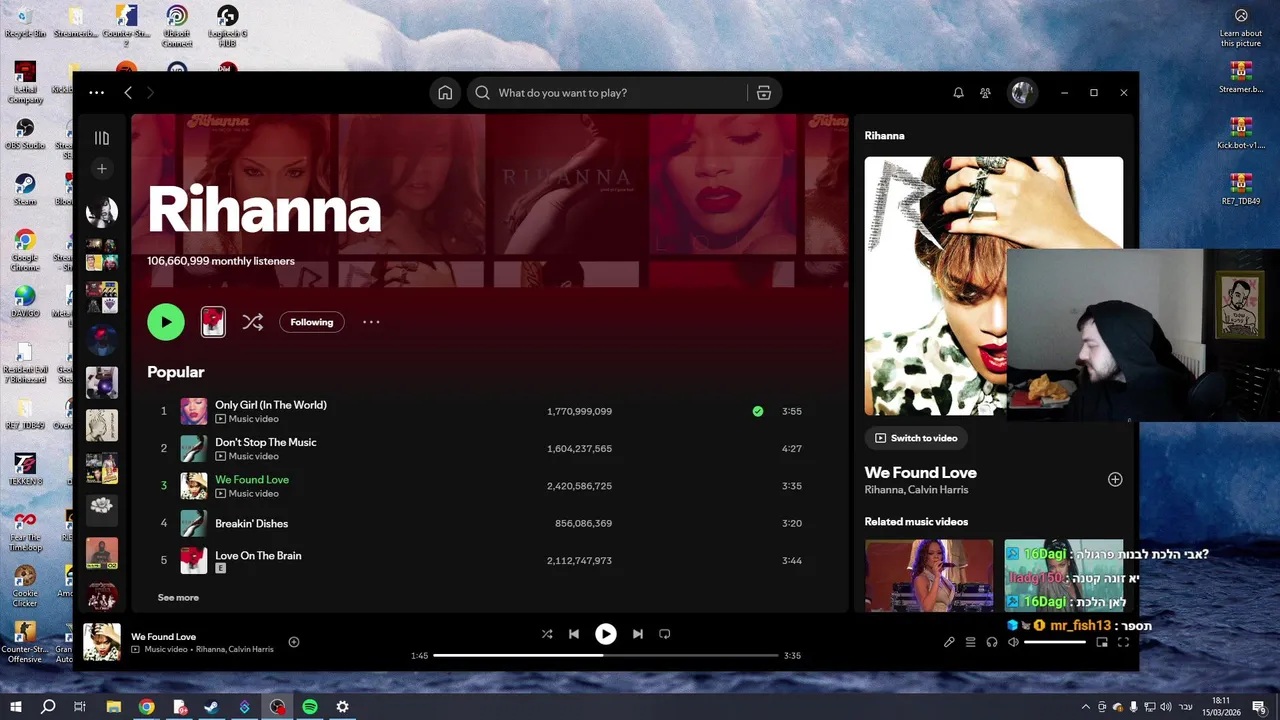Skip to previous track
This screenshot has width=1280, height=720.
pyautogui.click(x=574, y=634)
